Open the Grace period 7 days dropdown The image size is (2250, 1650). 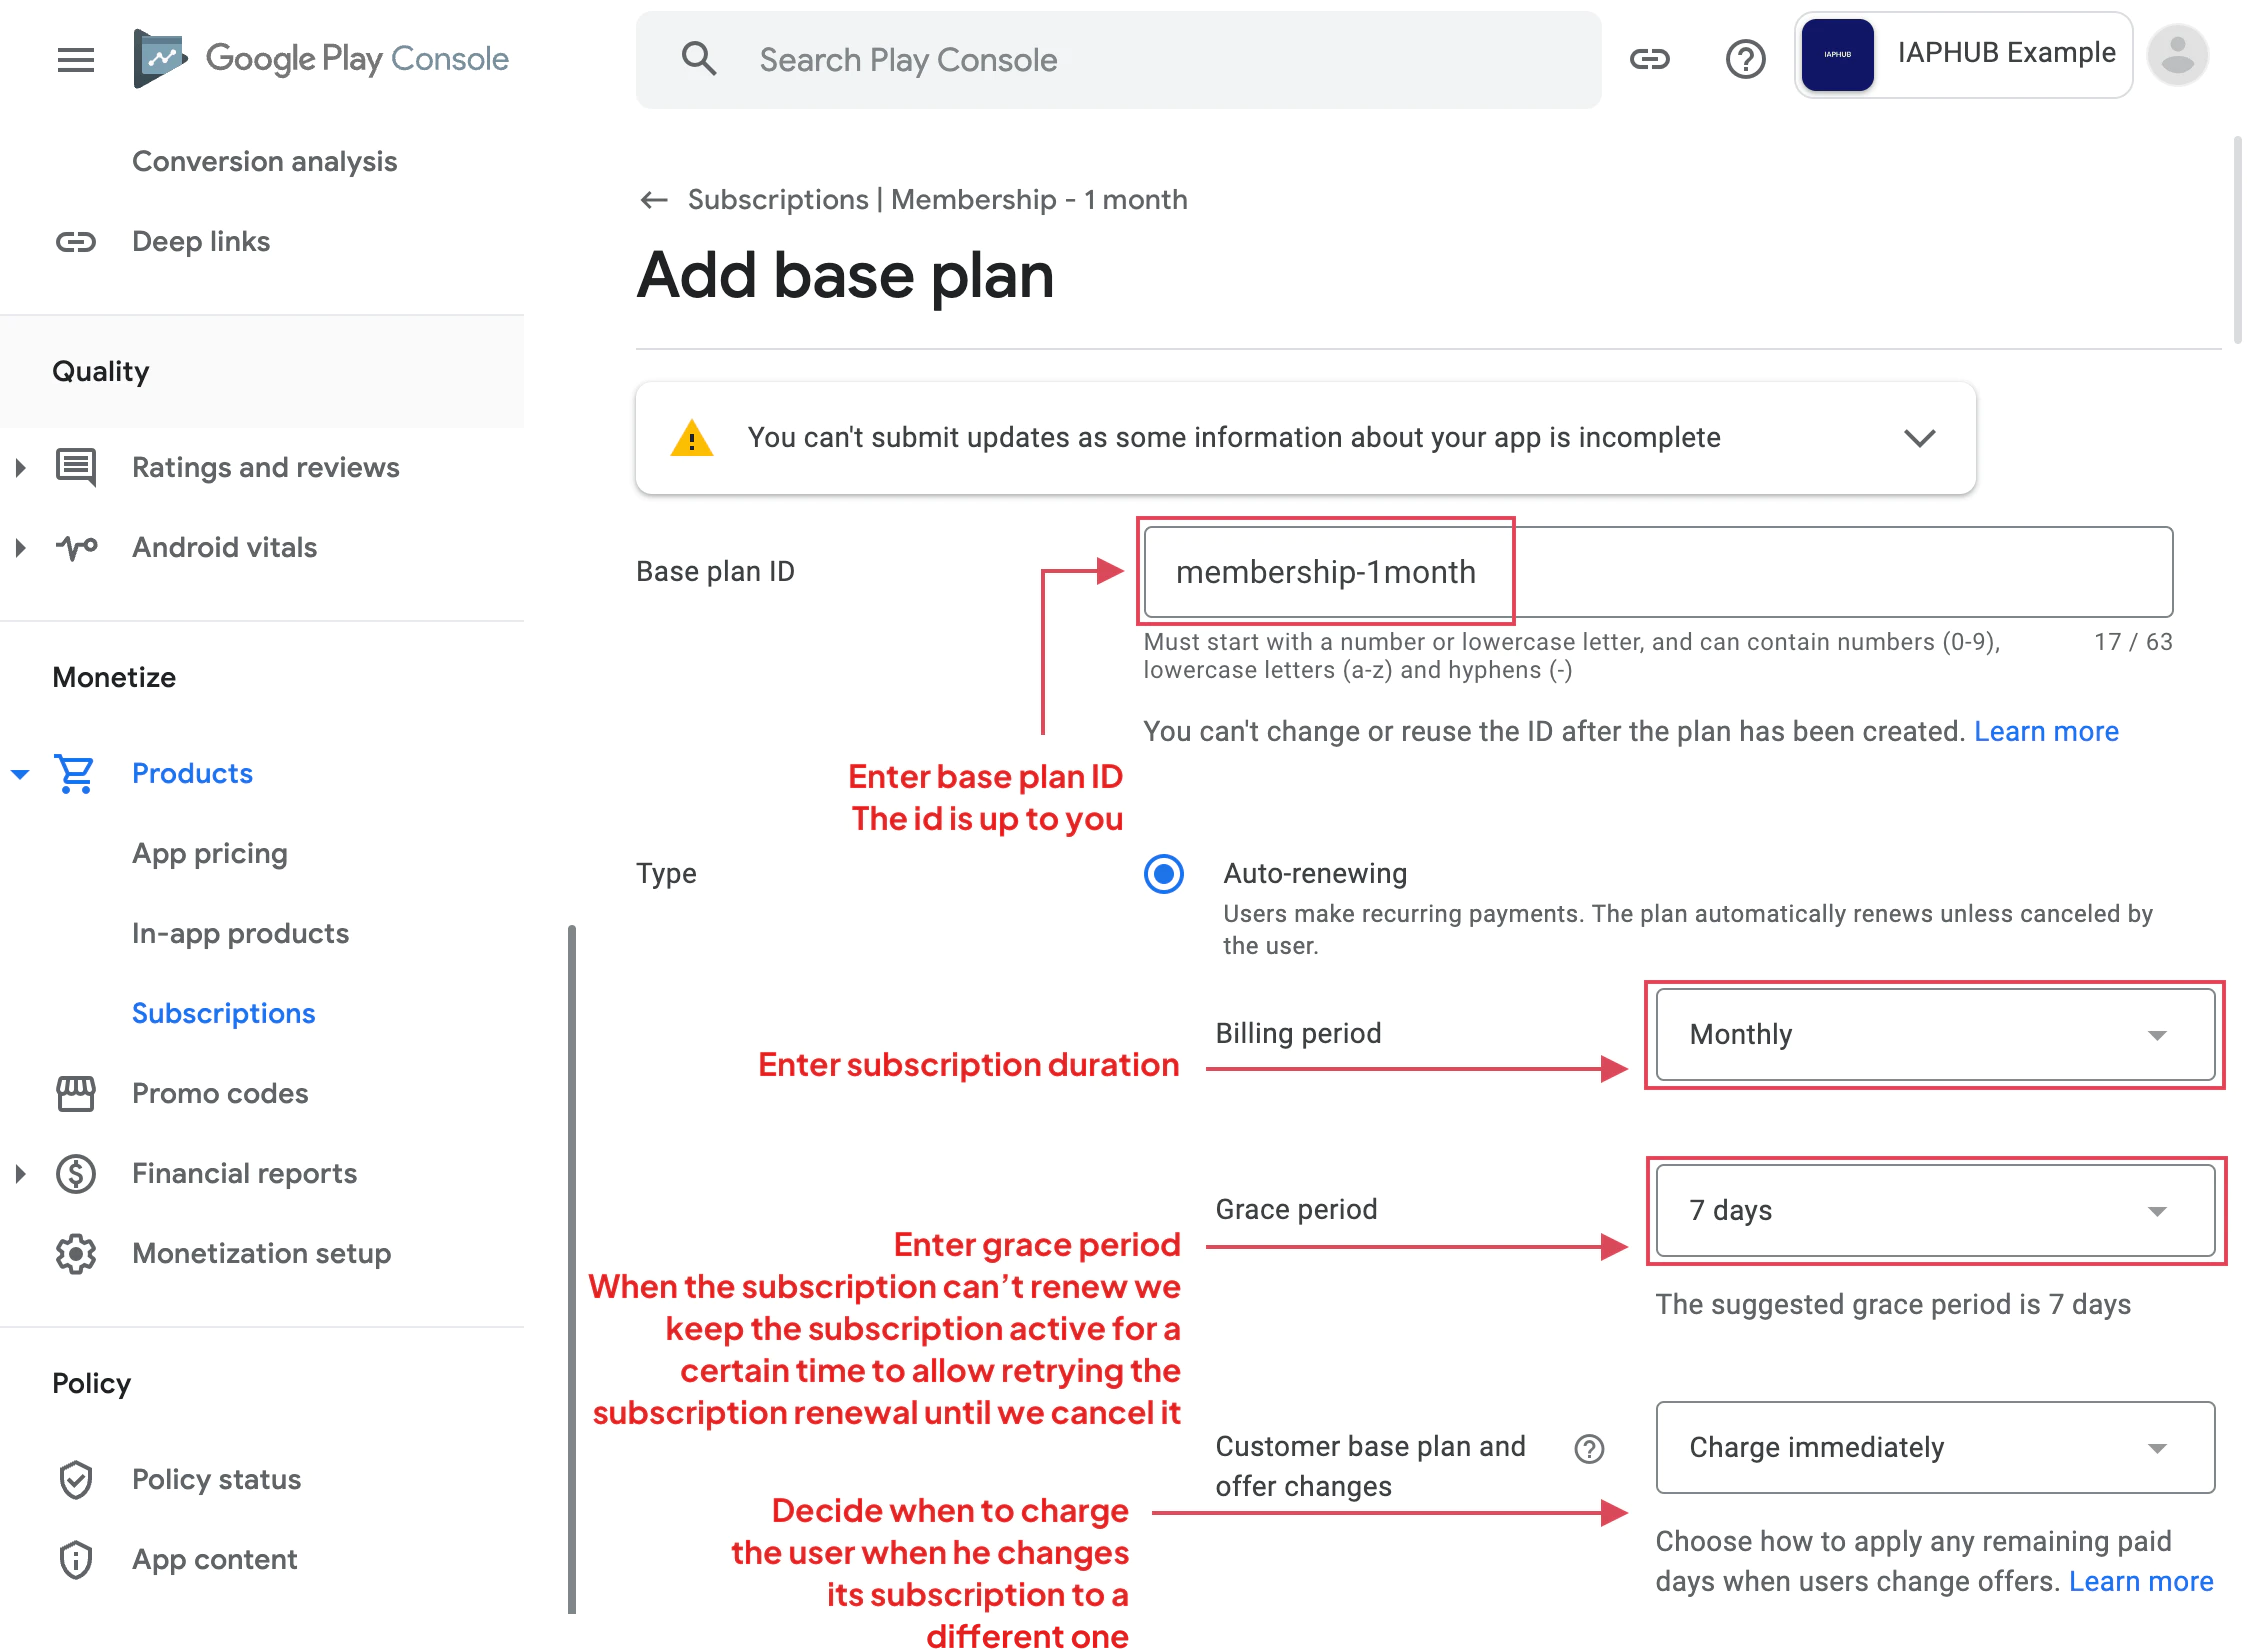coord(1933,1211)
